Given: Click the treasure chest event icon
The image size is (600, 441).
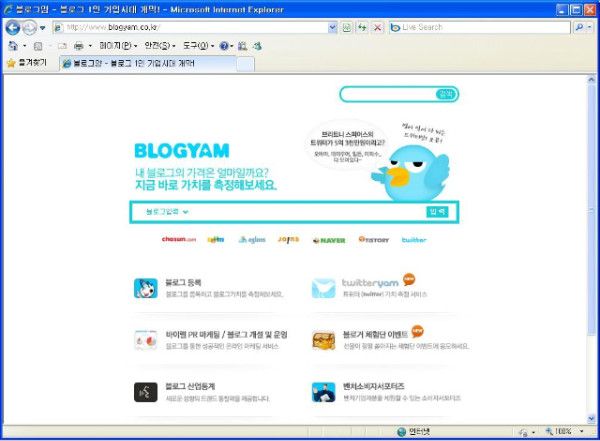Looking at the screenshot, I should pos(324,340).
